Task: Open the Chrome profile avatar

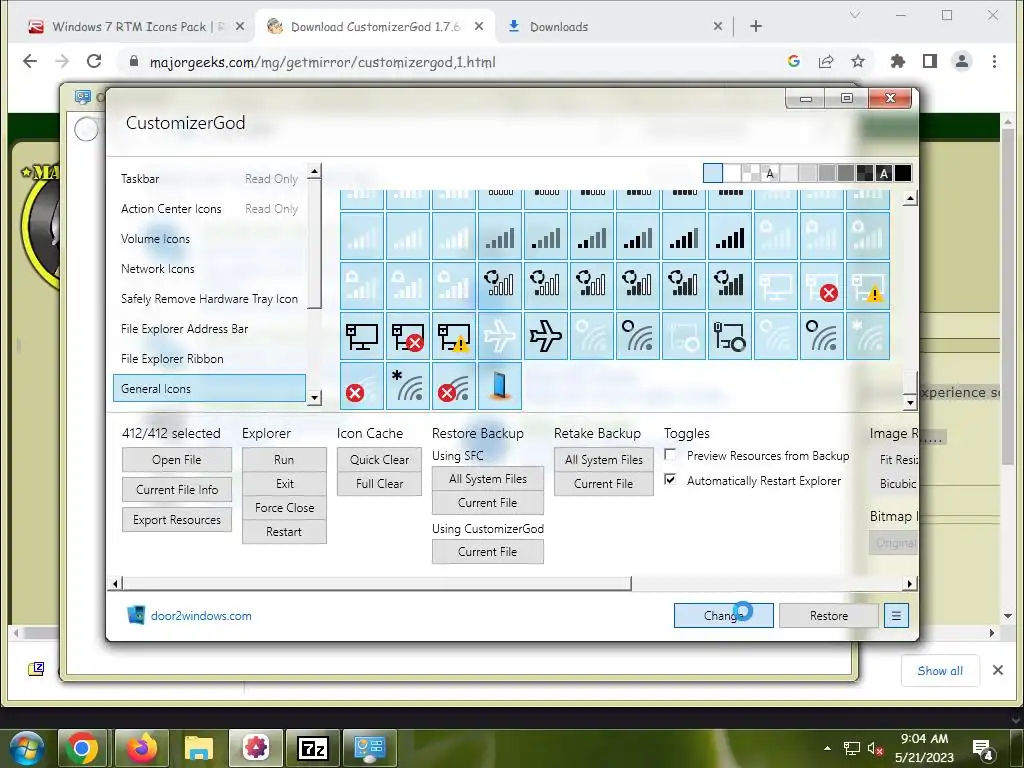Action: pyautogui.click(x=962, y=61)
